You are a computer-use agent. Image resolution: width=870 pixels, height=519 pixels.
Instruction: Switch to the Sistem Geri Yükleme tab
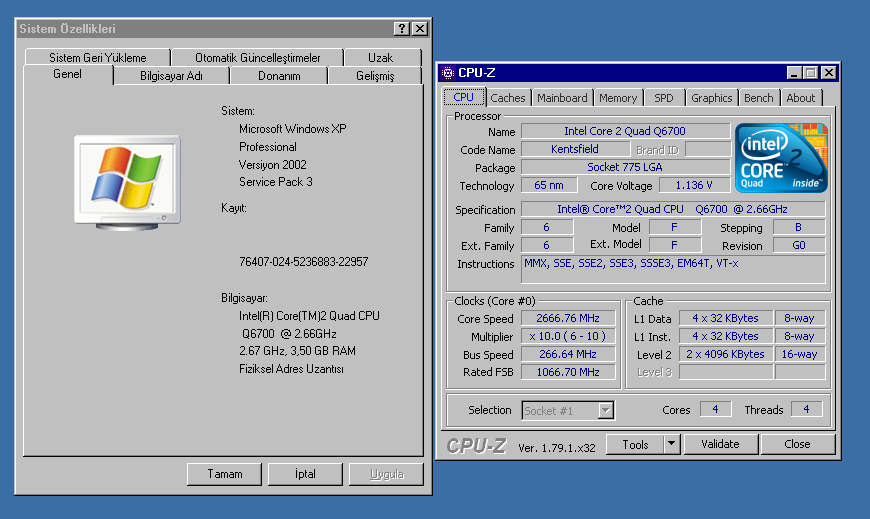pyautogui.click(x=98, y=58)
